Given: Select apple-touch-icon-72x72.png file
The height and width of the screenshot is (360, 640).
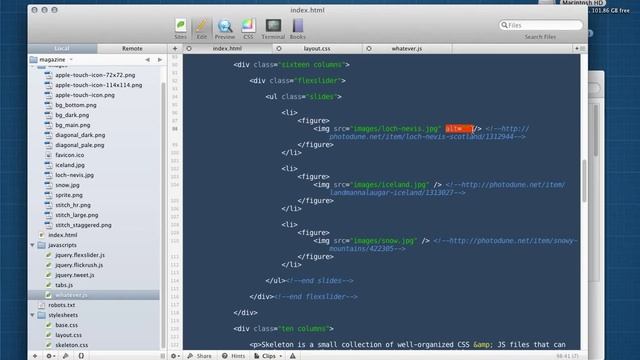Looking at the screenshot, I should click(95, 75).
